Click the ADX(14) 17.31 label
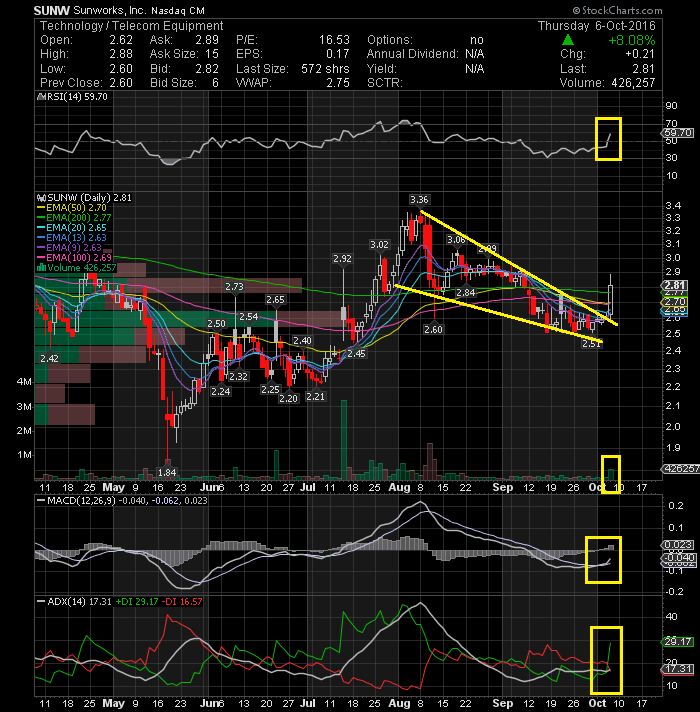Image resolution: width=700 pixels, height=712 pixels. coord(79,601)
